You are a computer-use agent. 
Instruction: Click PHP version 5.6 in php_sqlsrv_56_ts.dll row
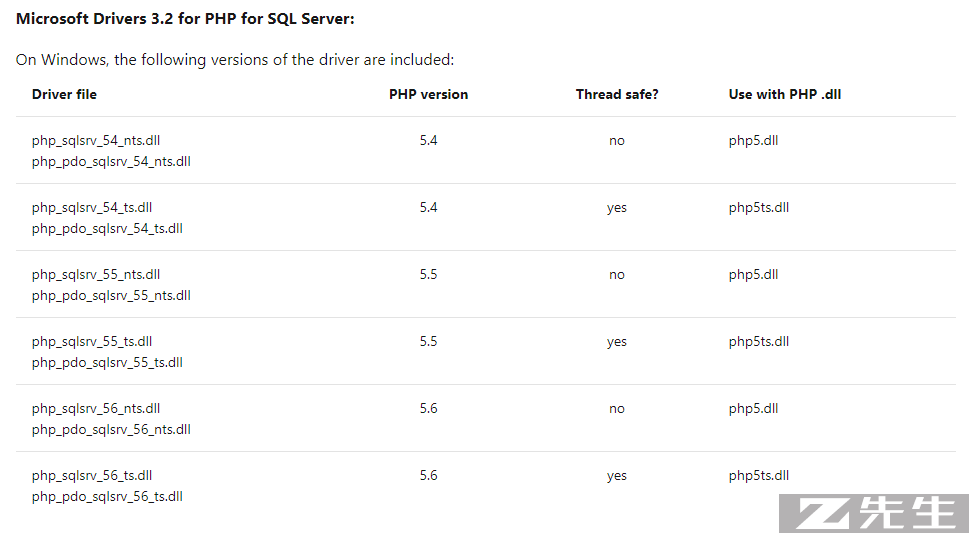(428, 475)
